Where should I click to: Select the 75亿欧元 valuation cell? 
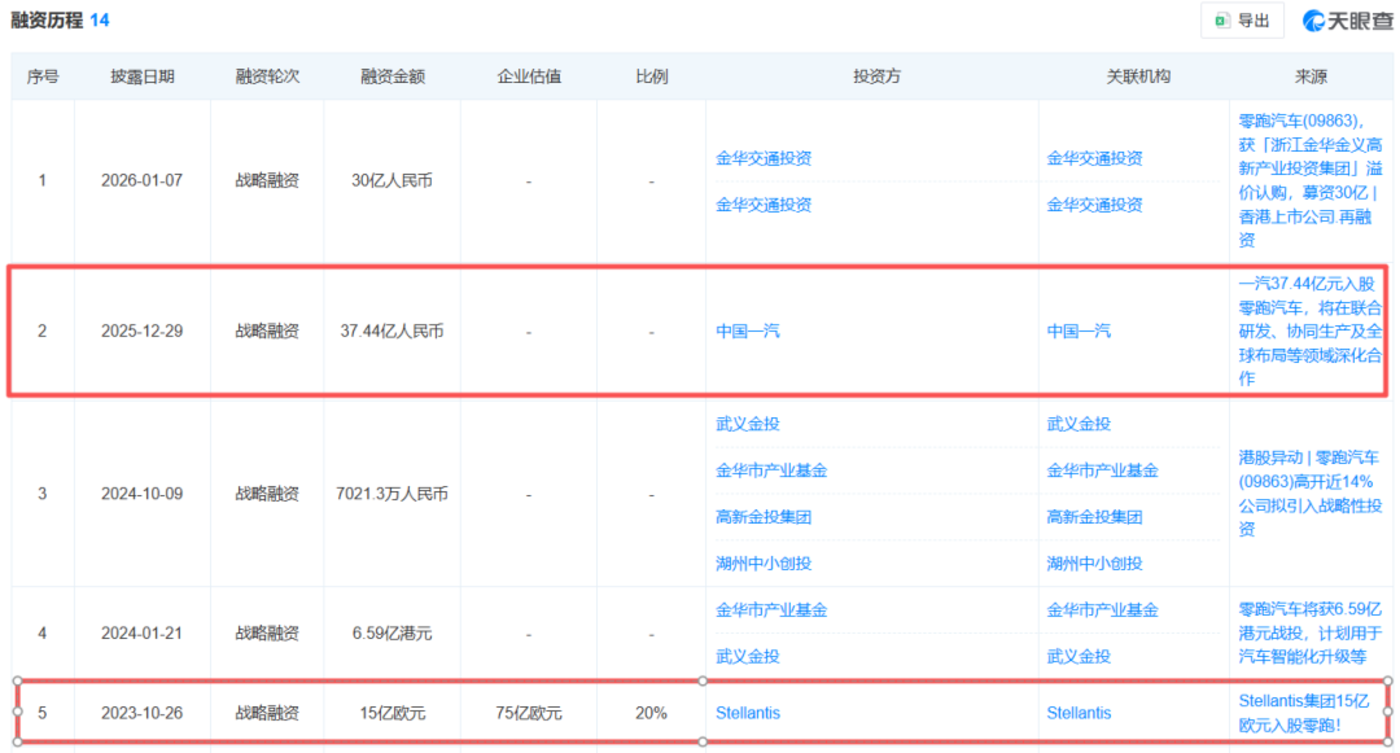[528, 713]
